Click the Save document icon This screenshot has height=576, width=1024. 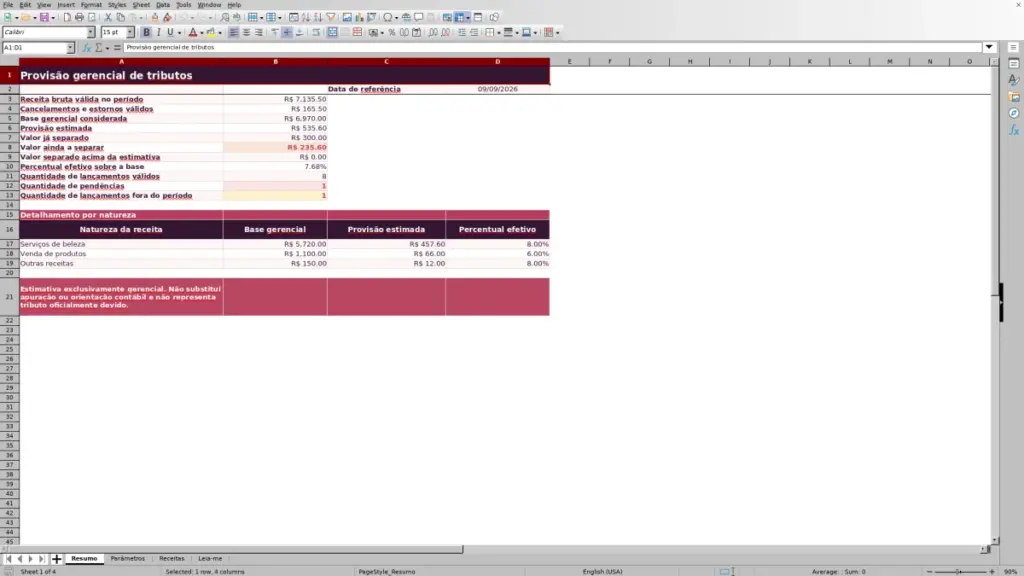(x=44, y=18)
